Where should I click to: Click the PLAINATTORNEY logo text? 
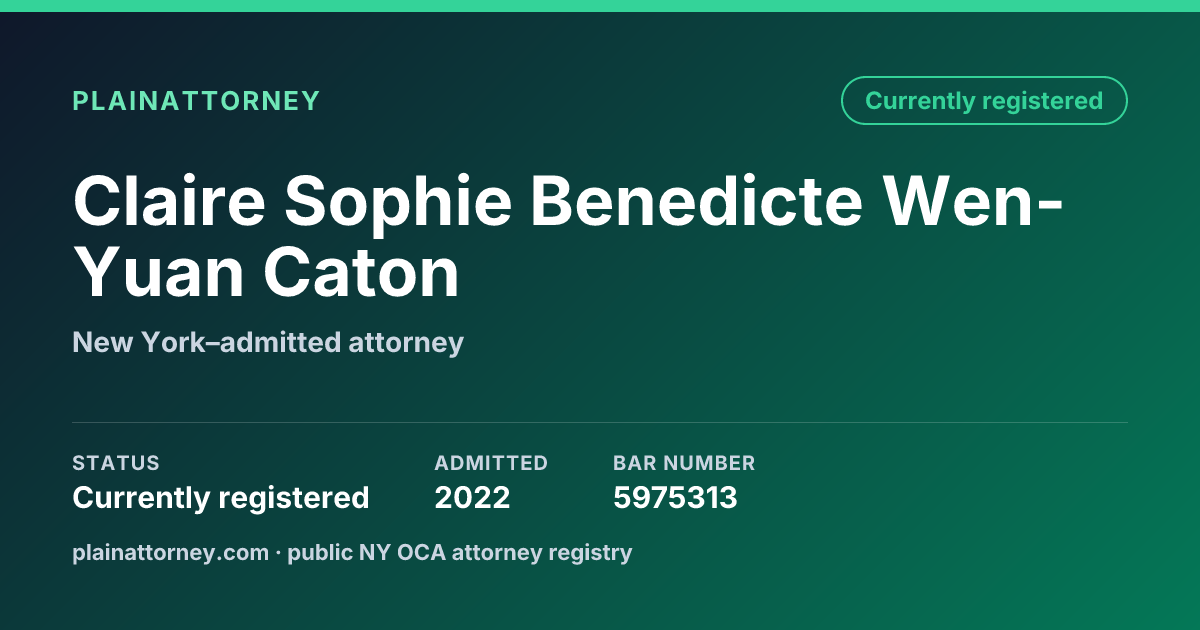[196, 101]
